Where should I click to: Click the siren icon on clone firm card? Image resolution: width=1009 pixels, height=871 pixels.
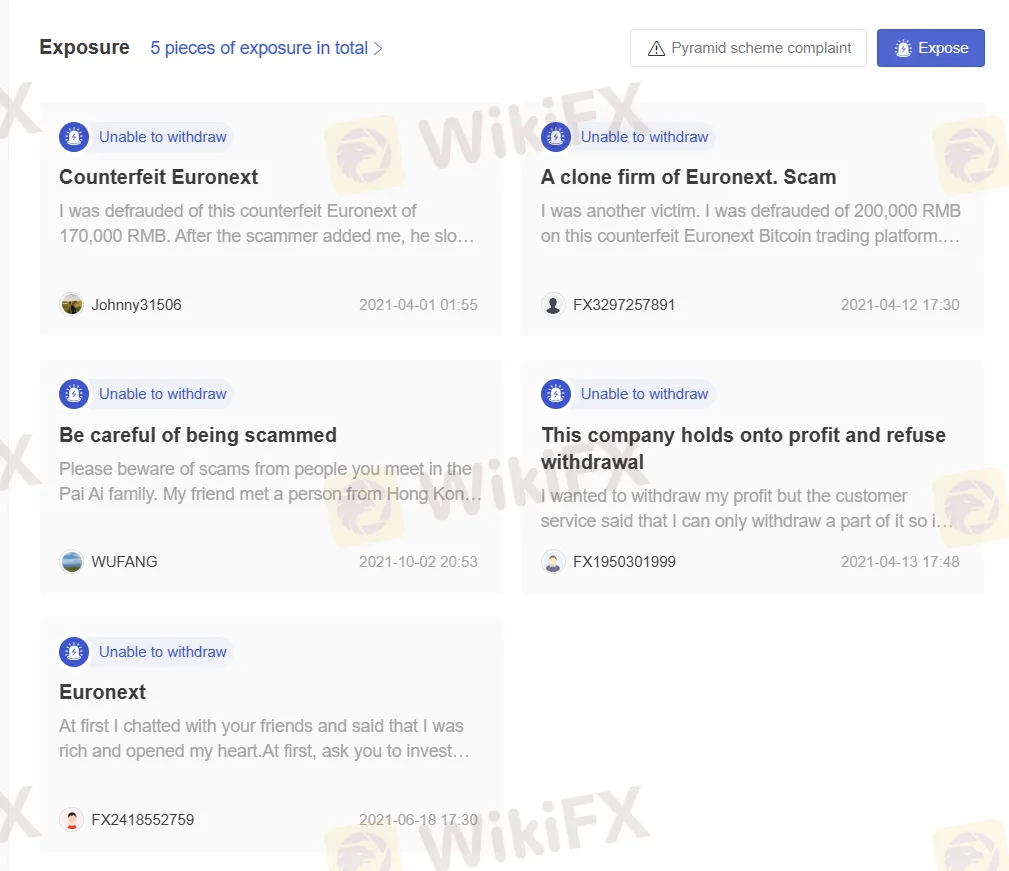point(556,137)
